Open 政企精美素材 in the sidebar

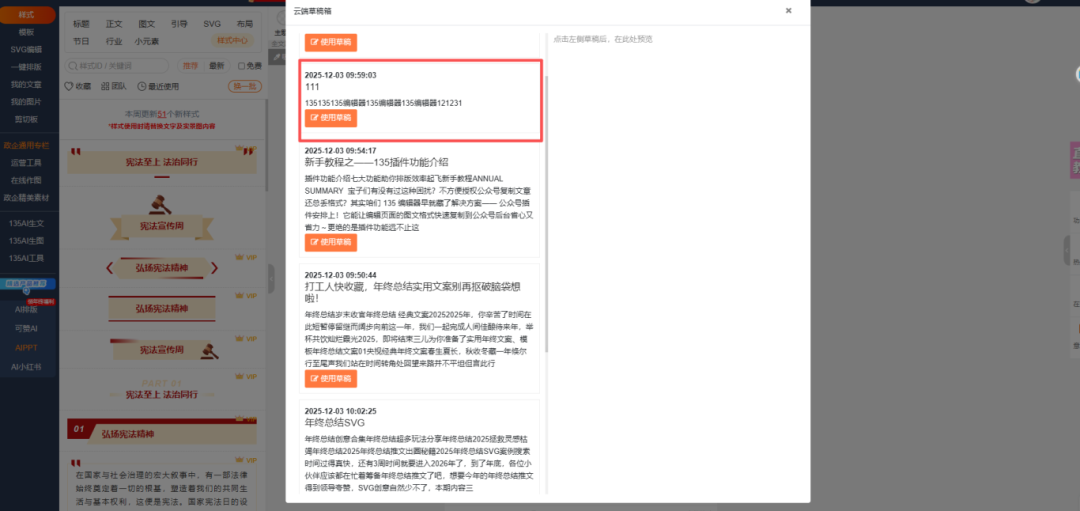point(28,197)
